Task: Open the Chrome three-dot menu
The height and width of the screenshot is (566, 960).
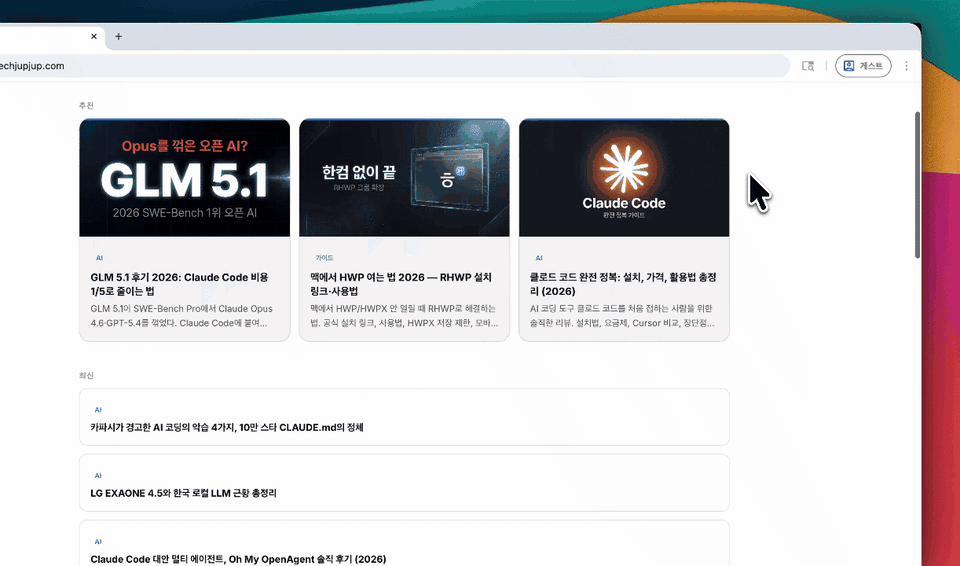Action: [x=906, y=66]
